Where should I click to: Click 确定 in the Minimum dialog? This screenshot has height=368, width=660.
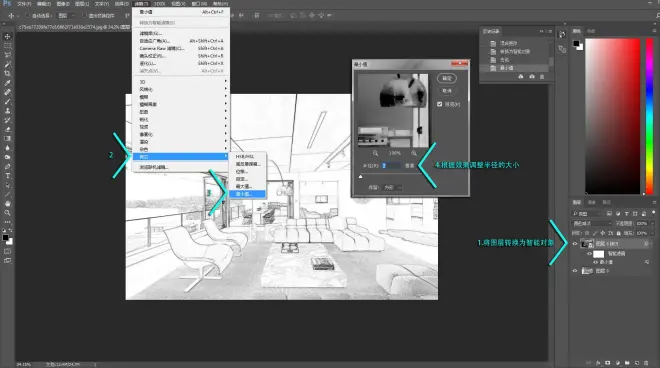[447, 78]
